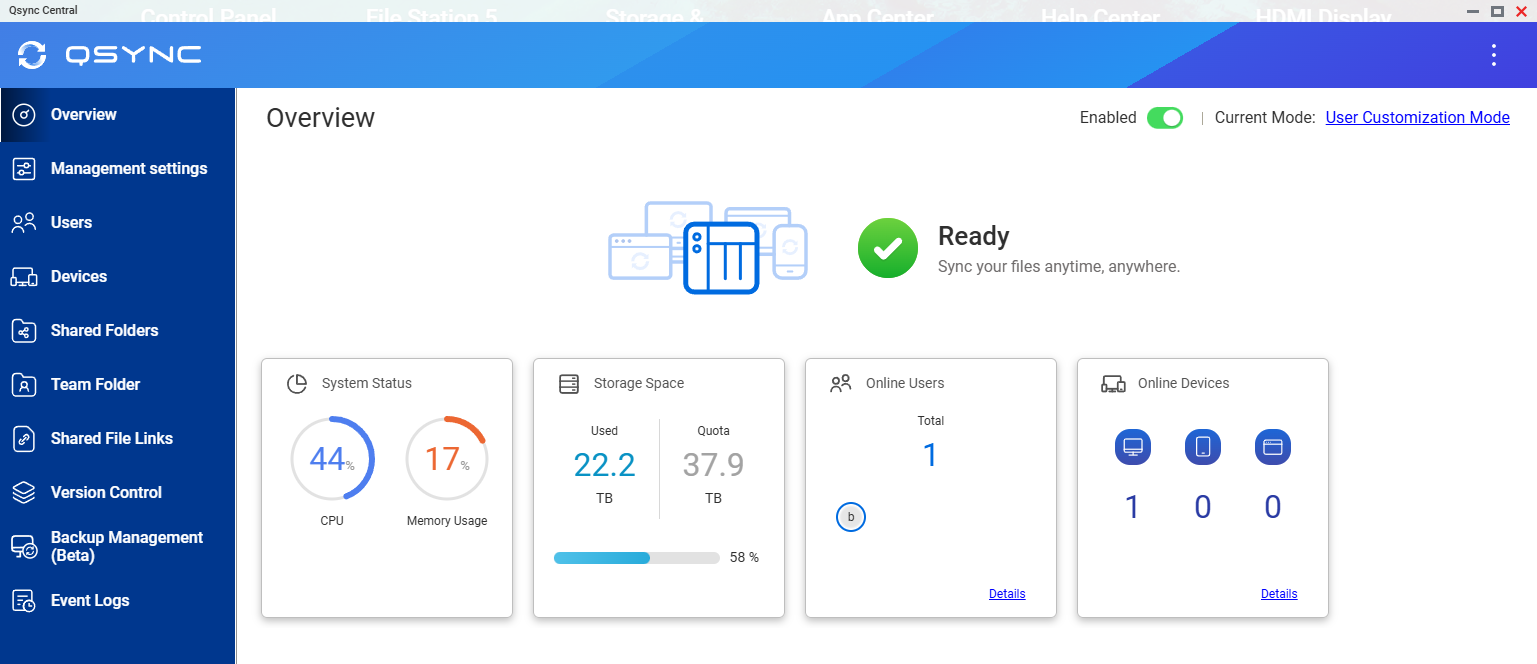Click the 'Current Mode:' label
The width and height of the screenshot is (1537, 664).
pos(1265,118)
